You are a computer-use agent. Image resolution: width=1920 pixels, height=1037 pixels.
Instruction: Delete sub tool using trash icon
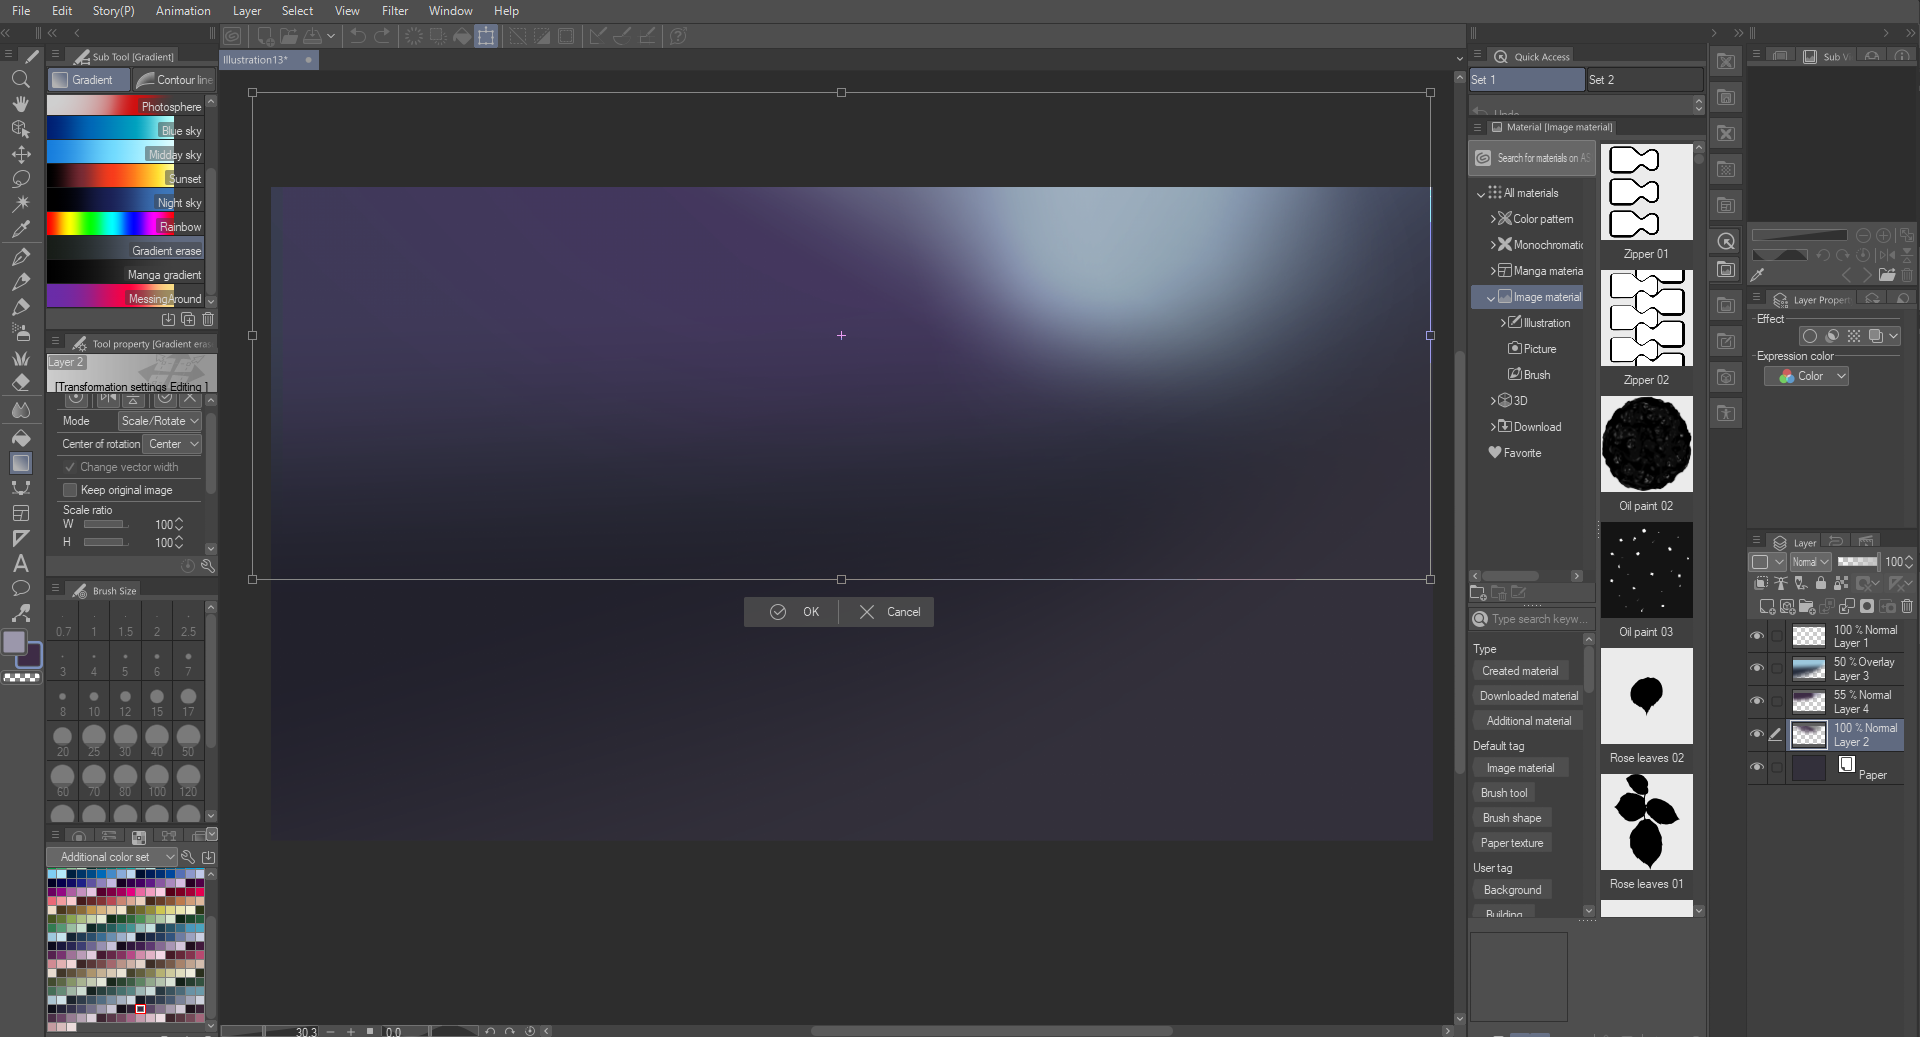click(x=208, y=320)
